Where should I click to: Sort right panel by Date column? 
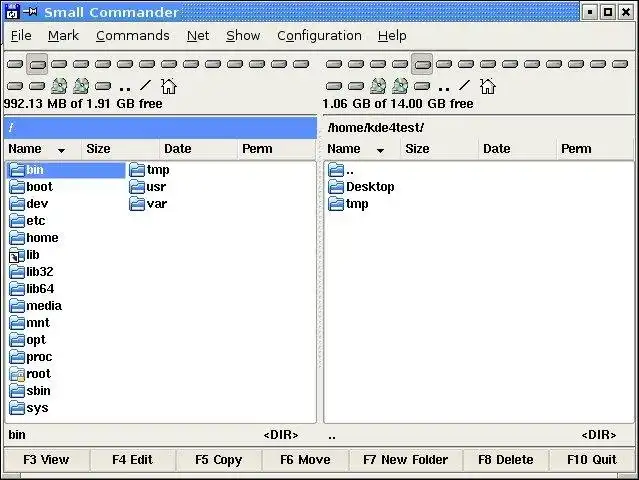pos(517,149)
